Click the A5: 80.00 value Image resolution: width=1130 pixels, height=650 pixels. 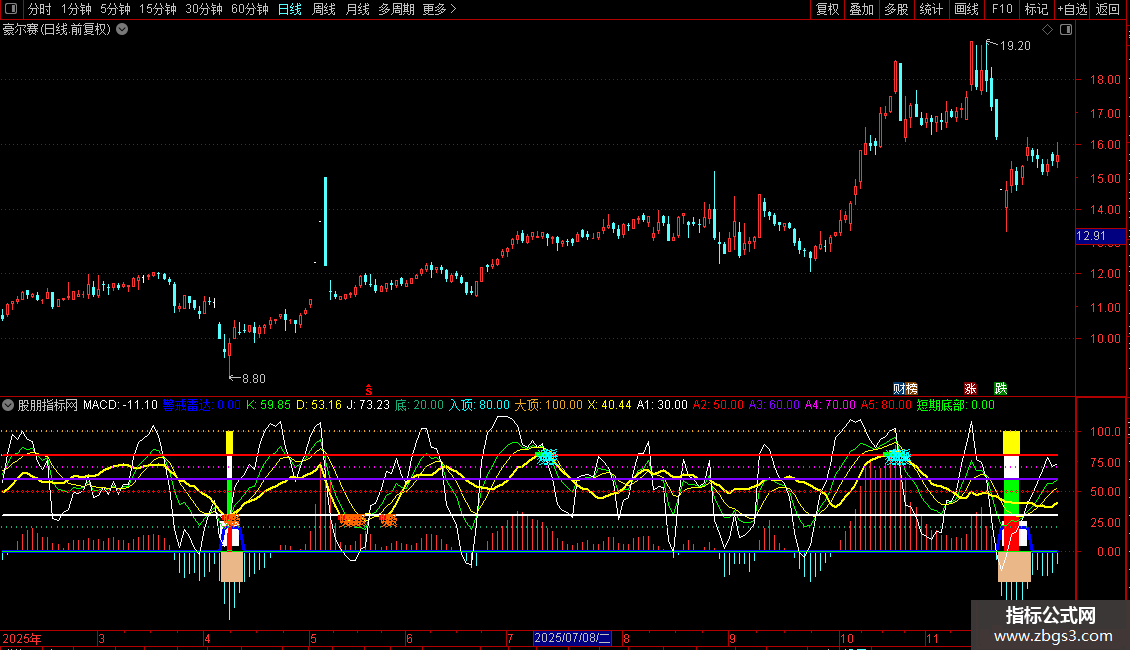(x=886, y=405)
